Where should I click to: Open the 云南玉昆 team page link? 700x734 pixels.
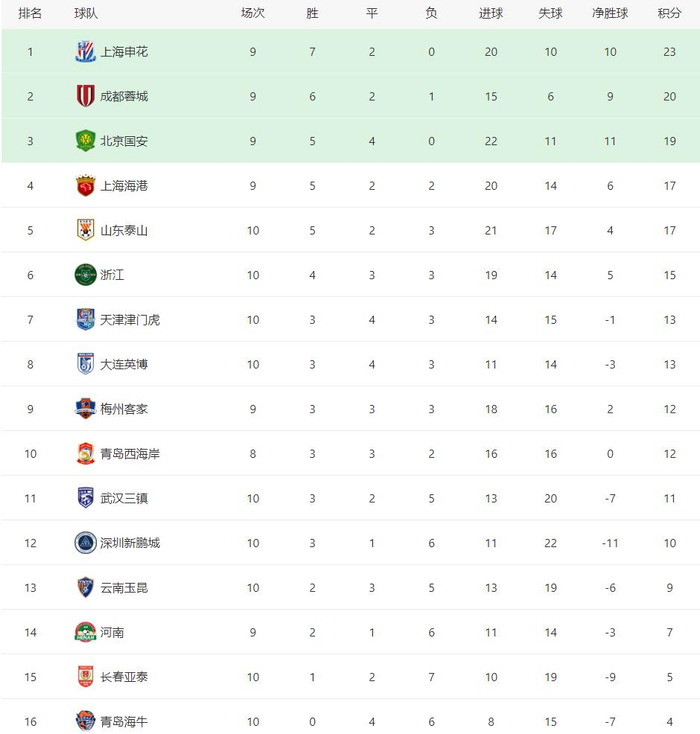click(x=124, y=588)
